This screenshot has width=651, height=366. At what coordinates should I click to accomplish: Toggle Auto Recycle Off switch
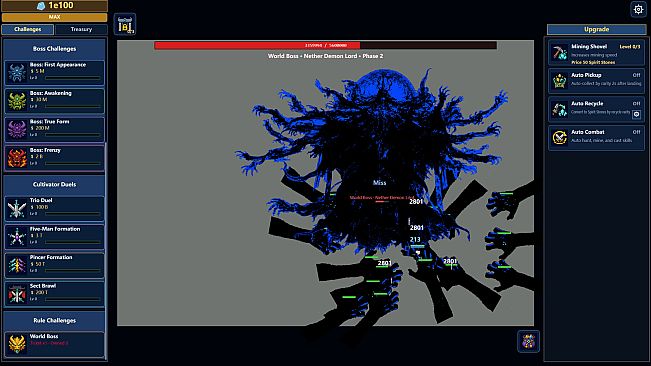(x=636, y=103)
